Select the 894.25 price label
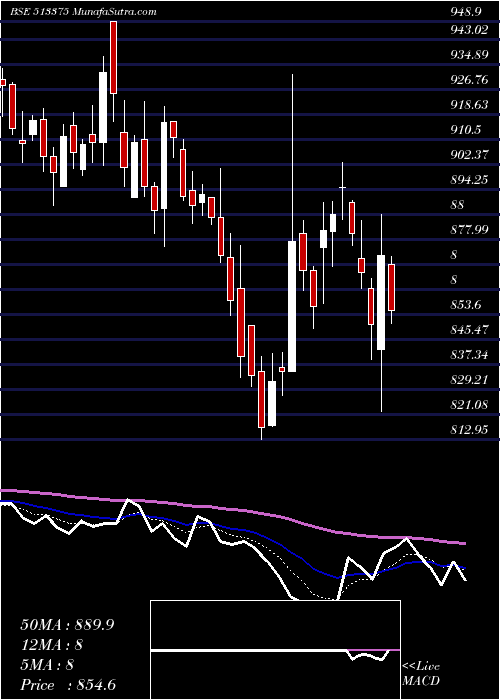The image size is (500, 700). point(469,180)
